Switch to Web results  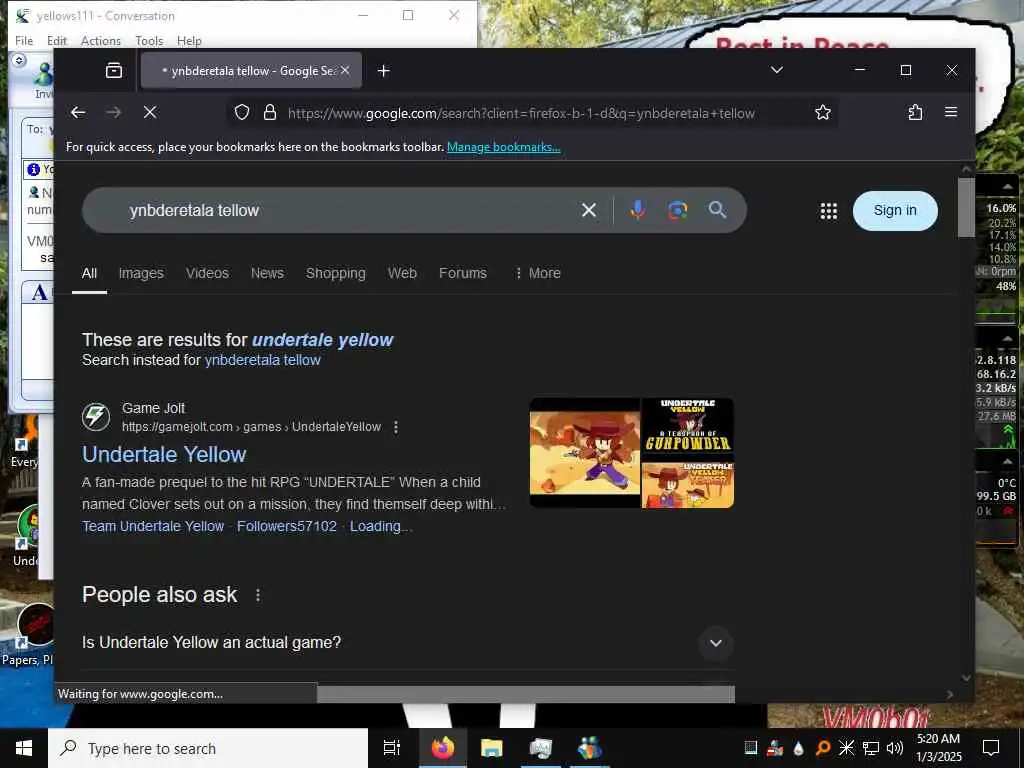402,273
